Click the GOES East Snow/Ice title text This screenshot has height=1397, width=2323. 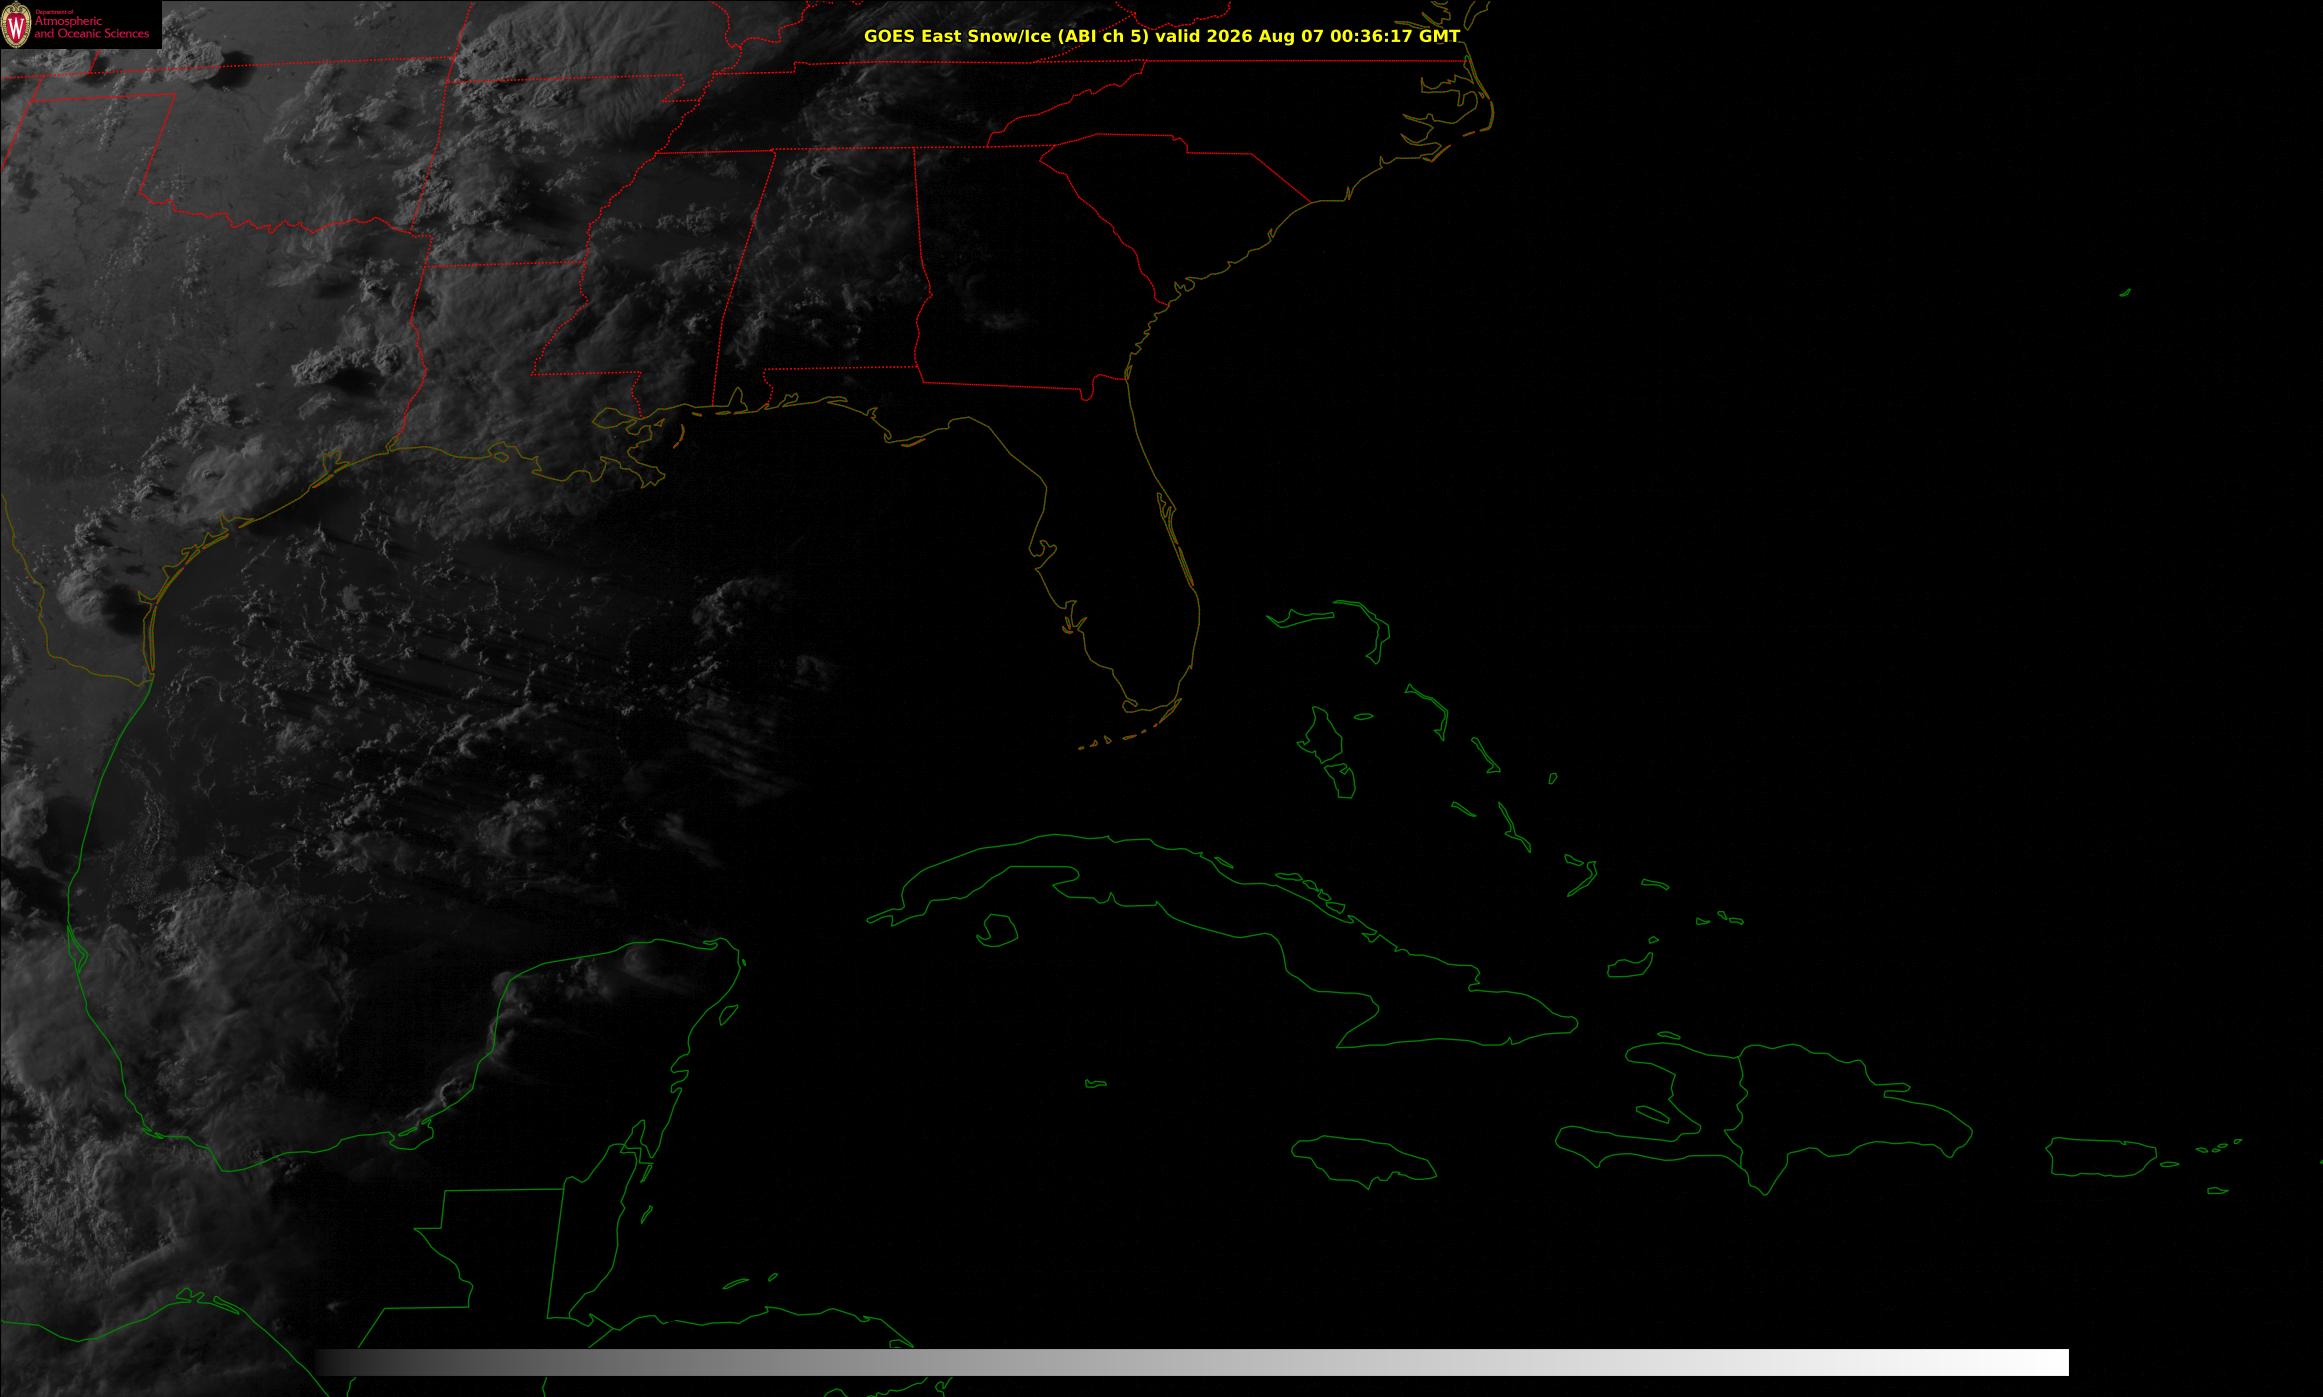[1162, 36]
